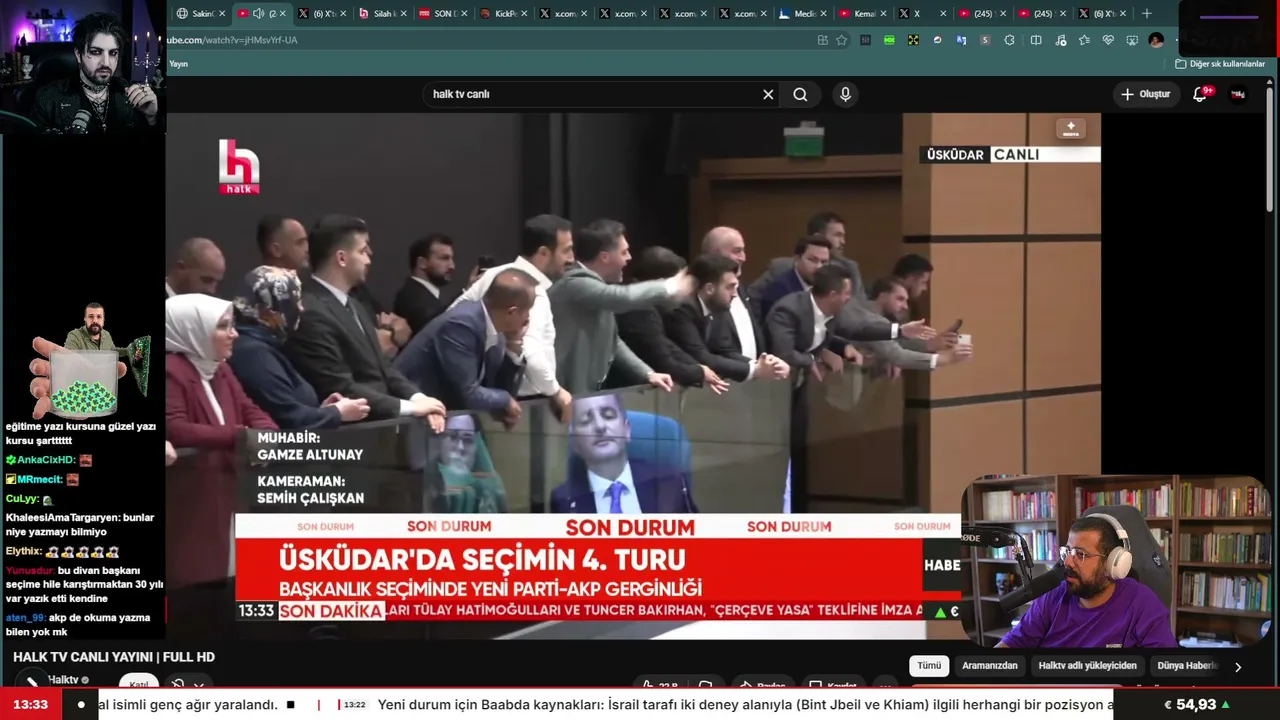This screenshot has height=720, width=1280.
Task: Open the browser extensions puzzle icon
Action: click(1009, 40)
